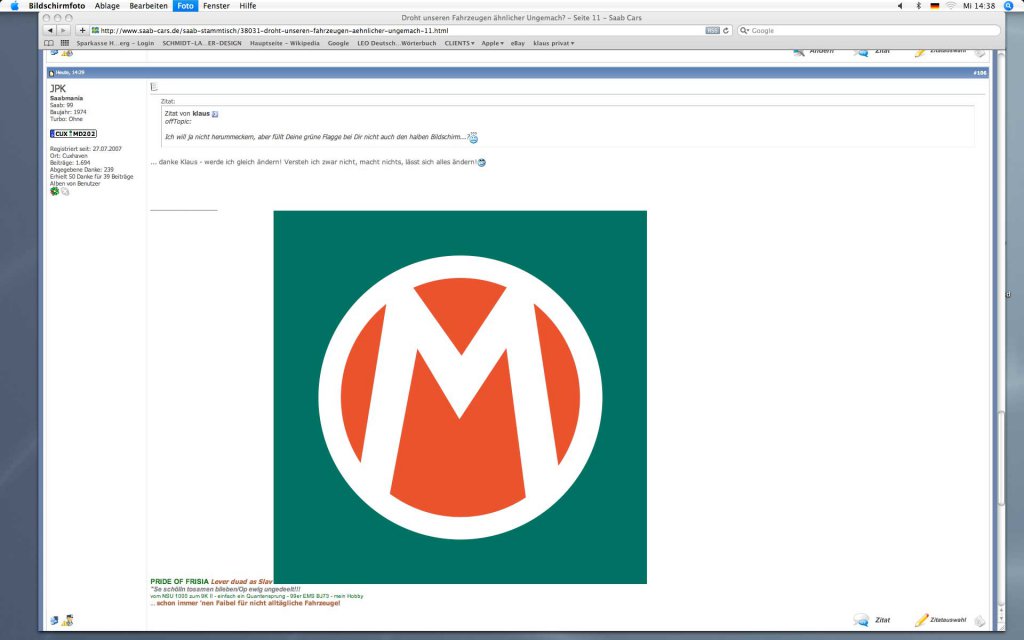Open the eBay bookmark
1024x640 pixels.
pos(518,43)
